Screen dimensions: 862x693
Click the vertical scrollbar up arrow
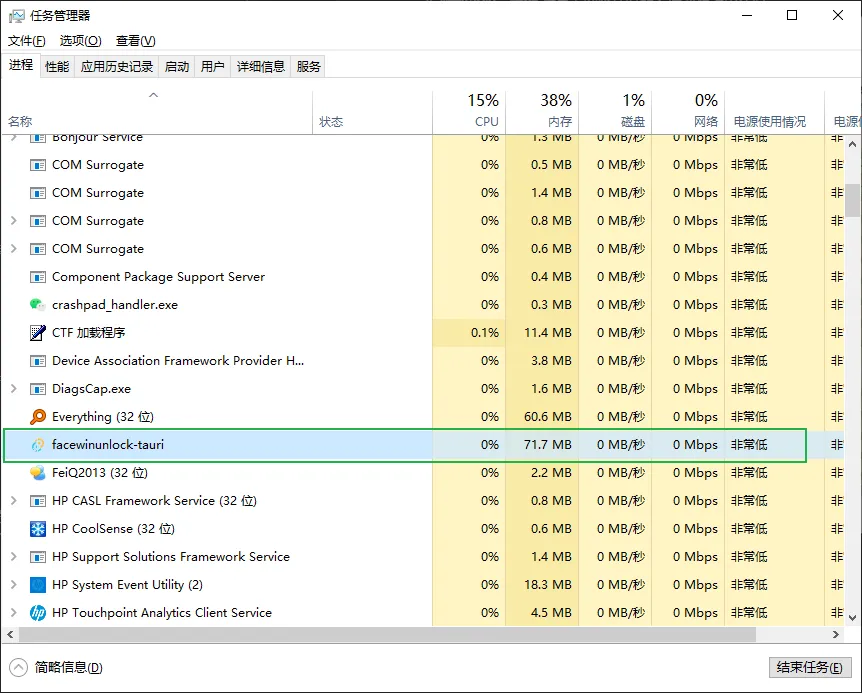pyautogui.click(x=852, y=145)
